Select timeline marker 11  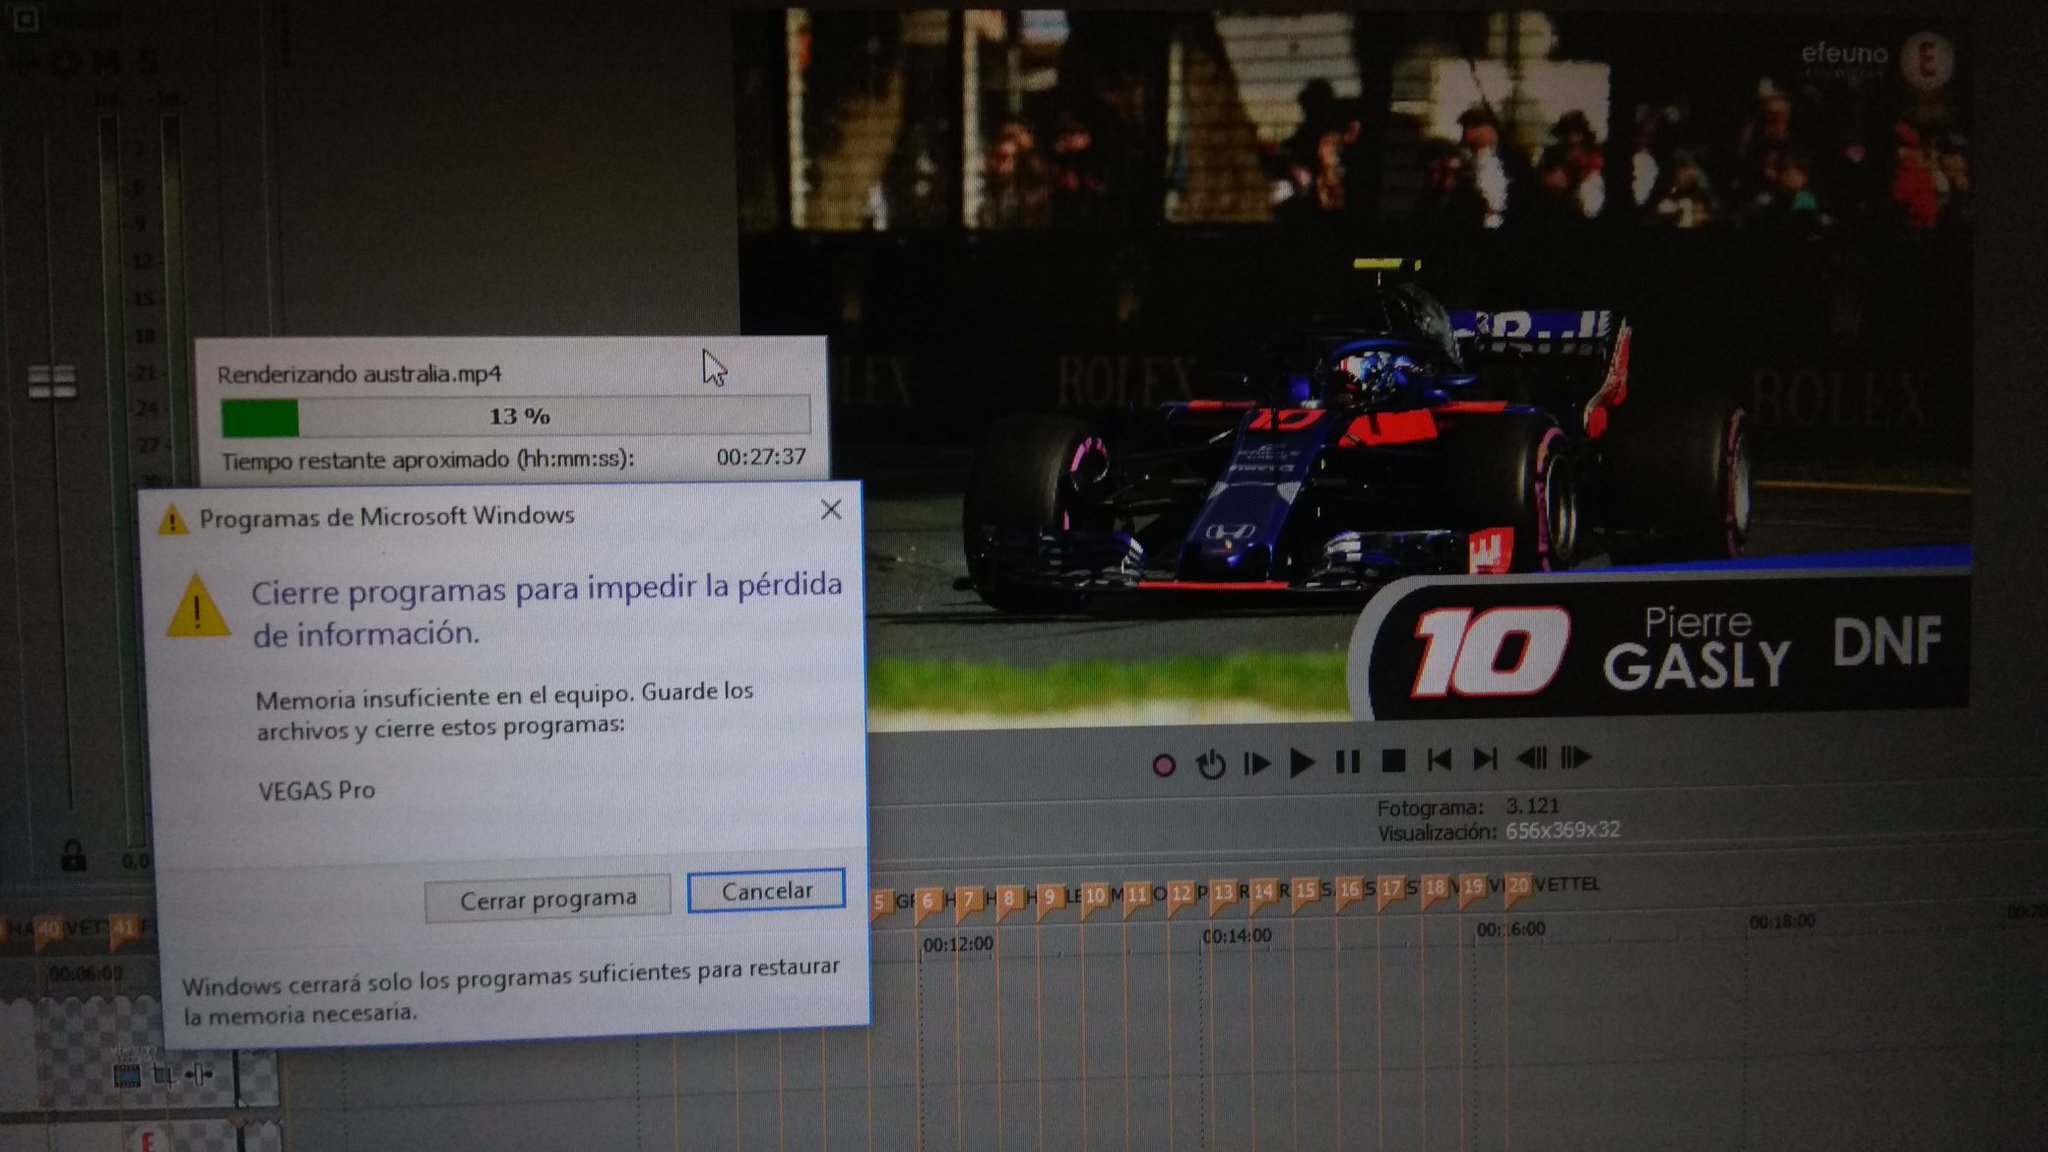click(x=1138, y=895)
